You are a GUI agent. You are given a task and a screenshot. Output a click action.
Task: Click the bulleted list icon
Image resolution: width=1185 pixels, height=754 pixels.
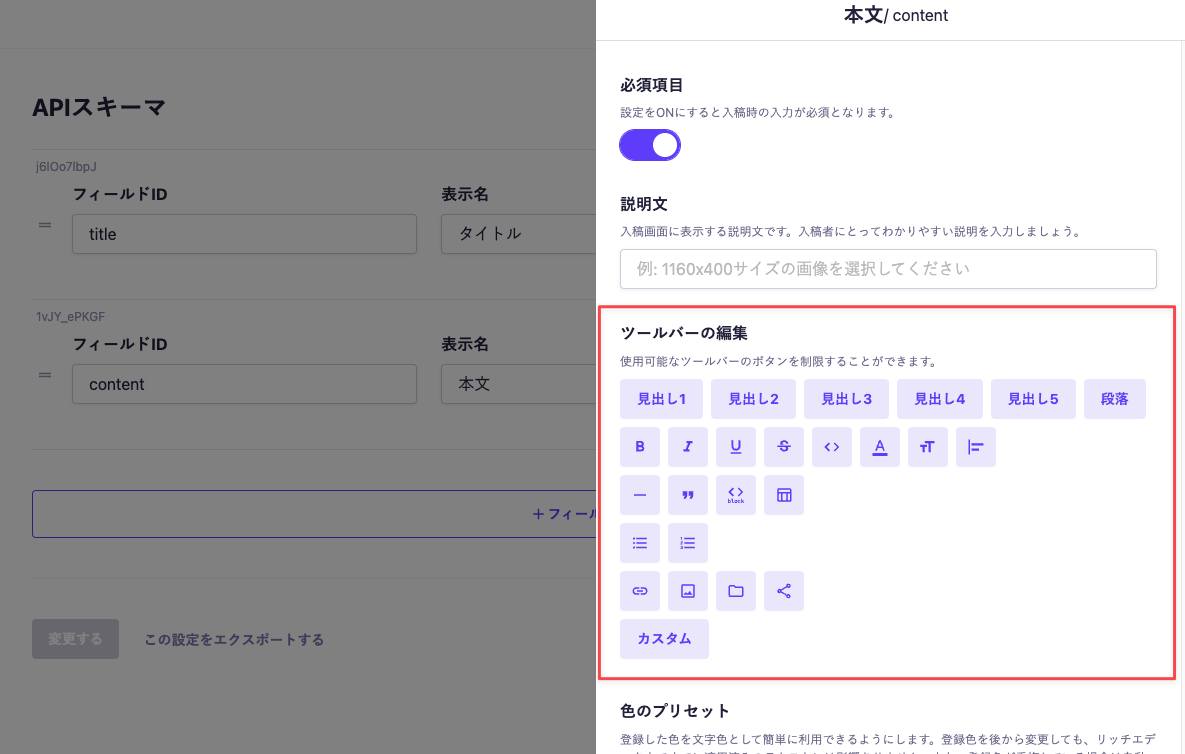point(640,543)
